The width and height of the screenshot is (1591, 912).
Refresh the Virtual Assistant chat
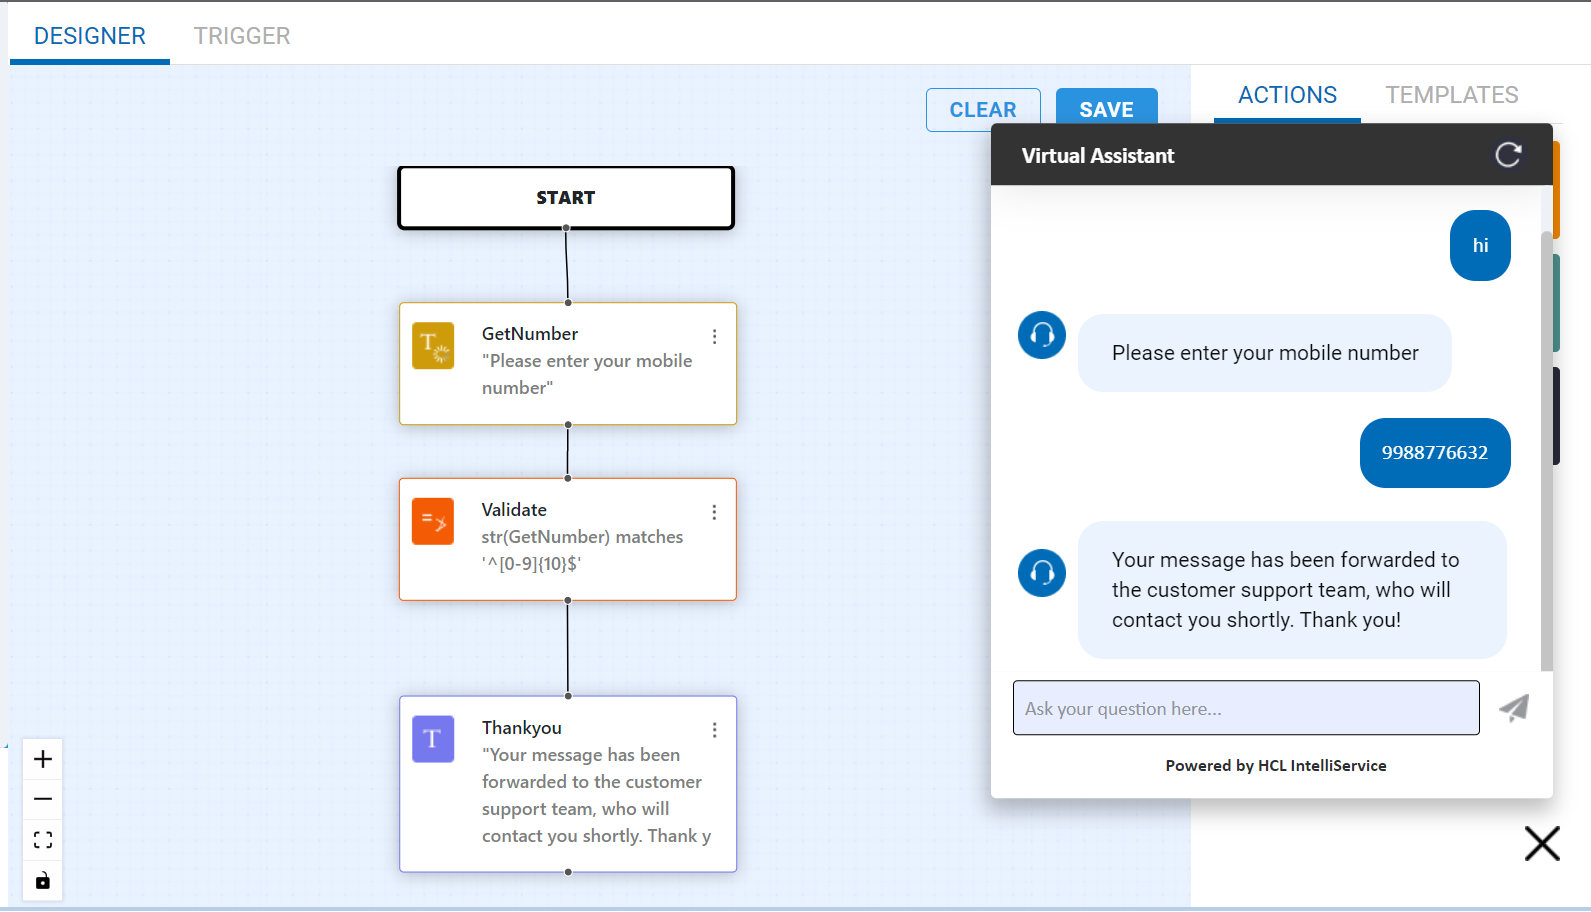point(1508,155)
